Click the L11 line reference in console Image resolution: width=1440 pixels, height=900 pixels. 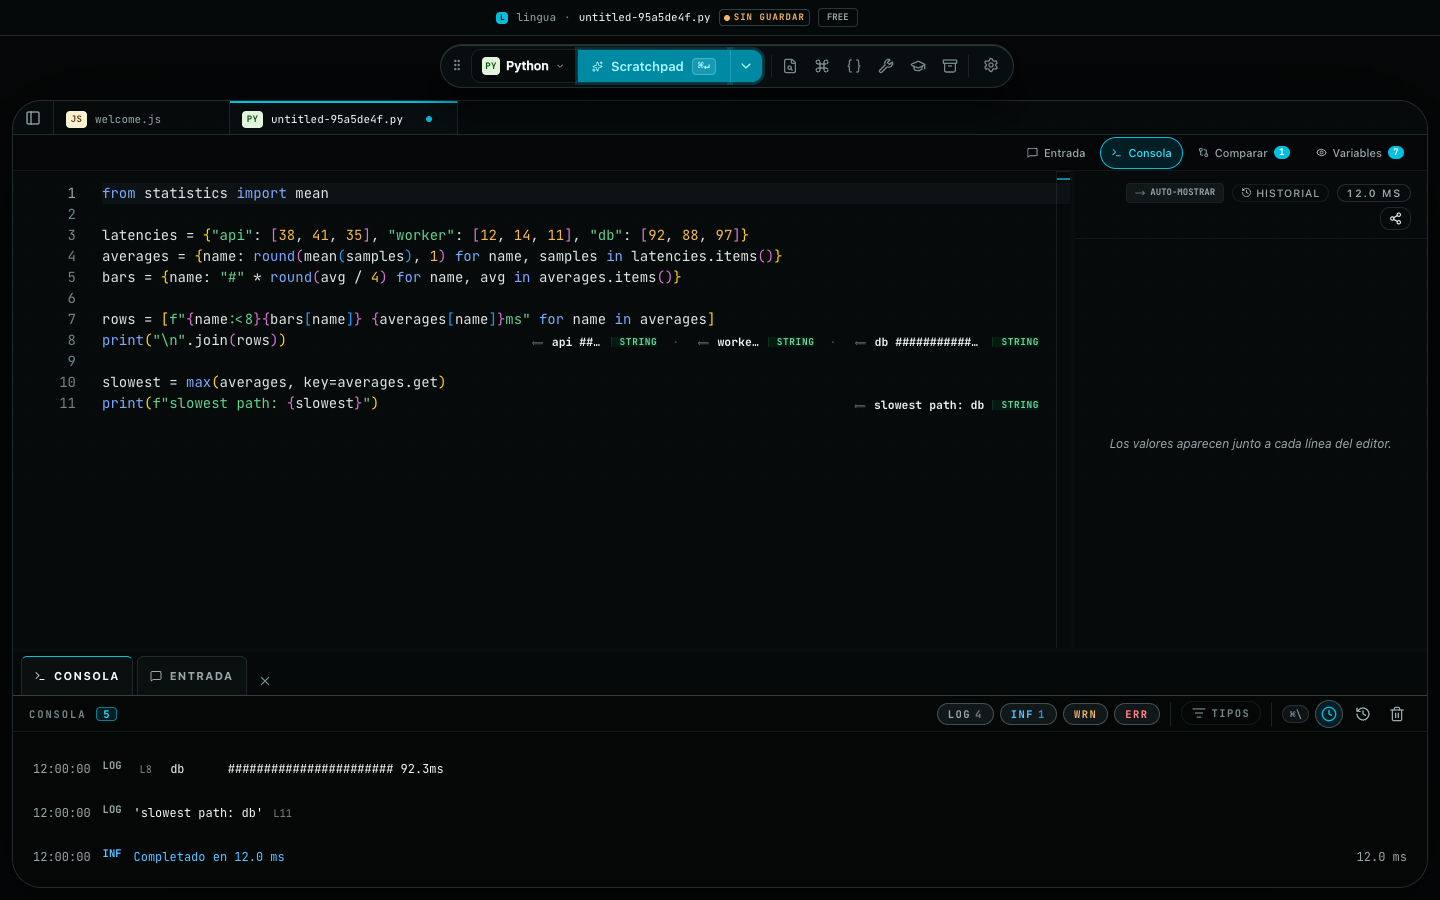283,814
